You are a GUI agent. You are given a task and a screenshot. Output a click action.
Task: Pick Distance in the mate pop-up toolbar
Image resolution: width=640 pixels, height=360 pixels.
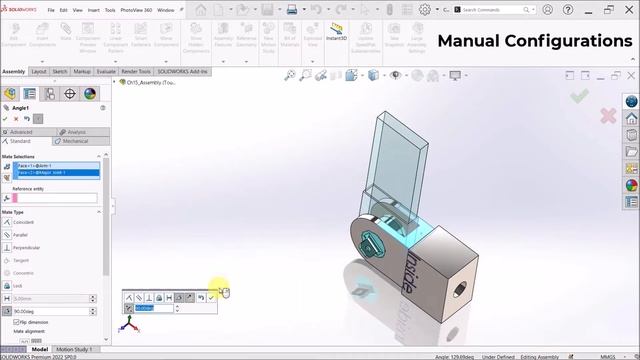coord(169,298)
